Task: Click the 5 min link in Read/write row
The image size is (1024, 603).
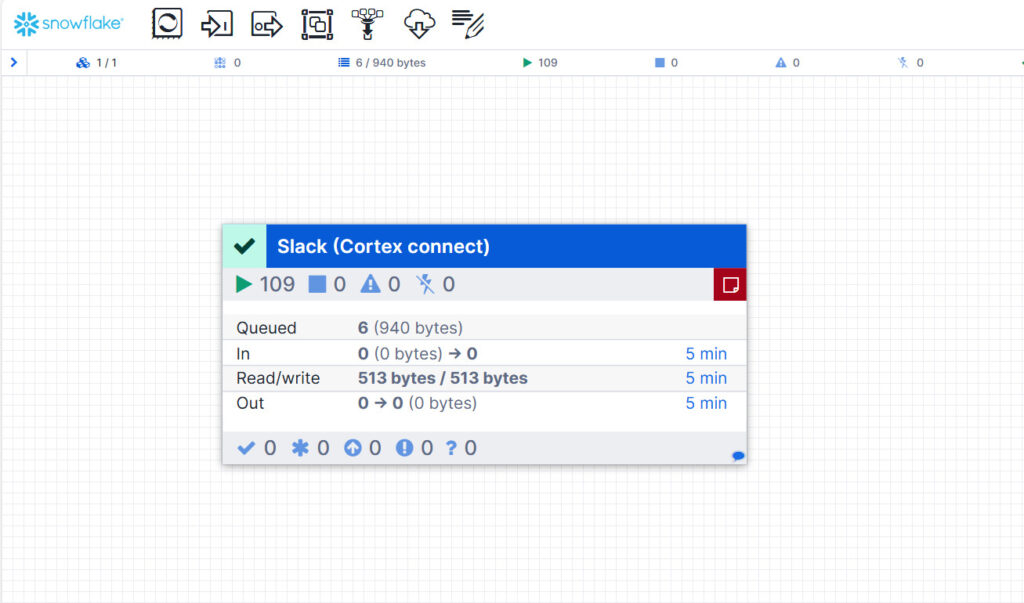Action: tap(706, 378)
